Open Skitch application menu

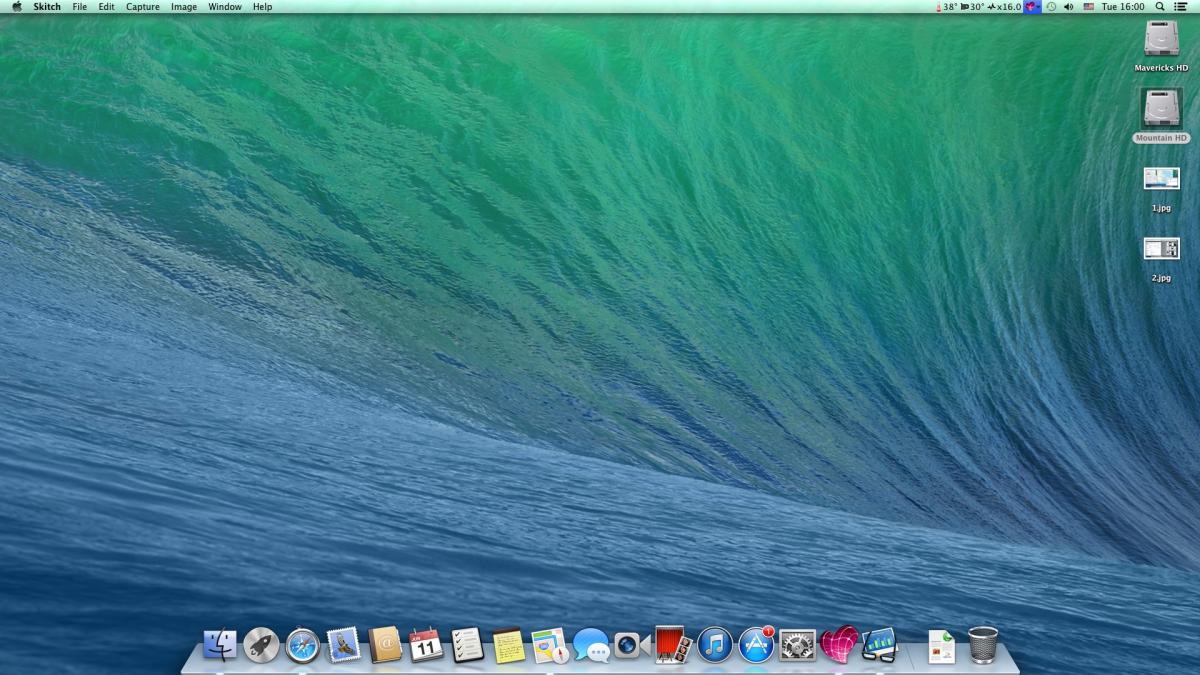47,7
